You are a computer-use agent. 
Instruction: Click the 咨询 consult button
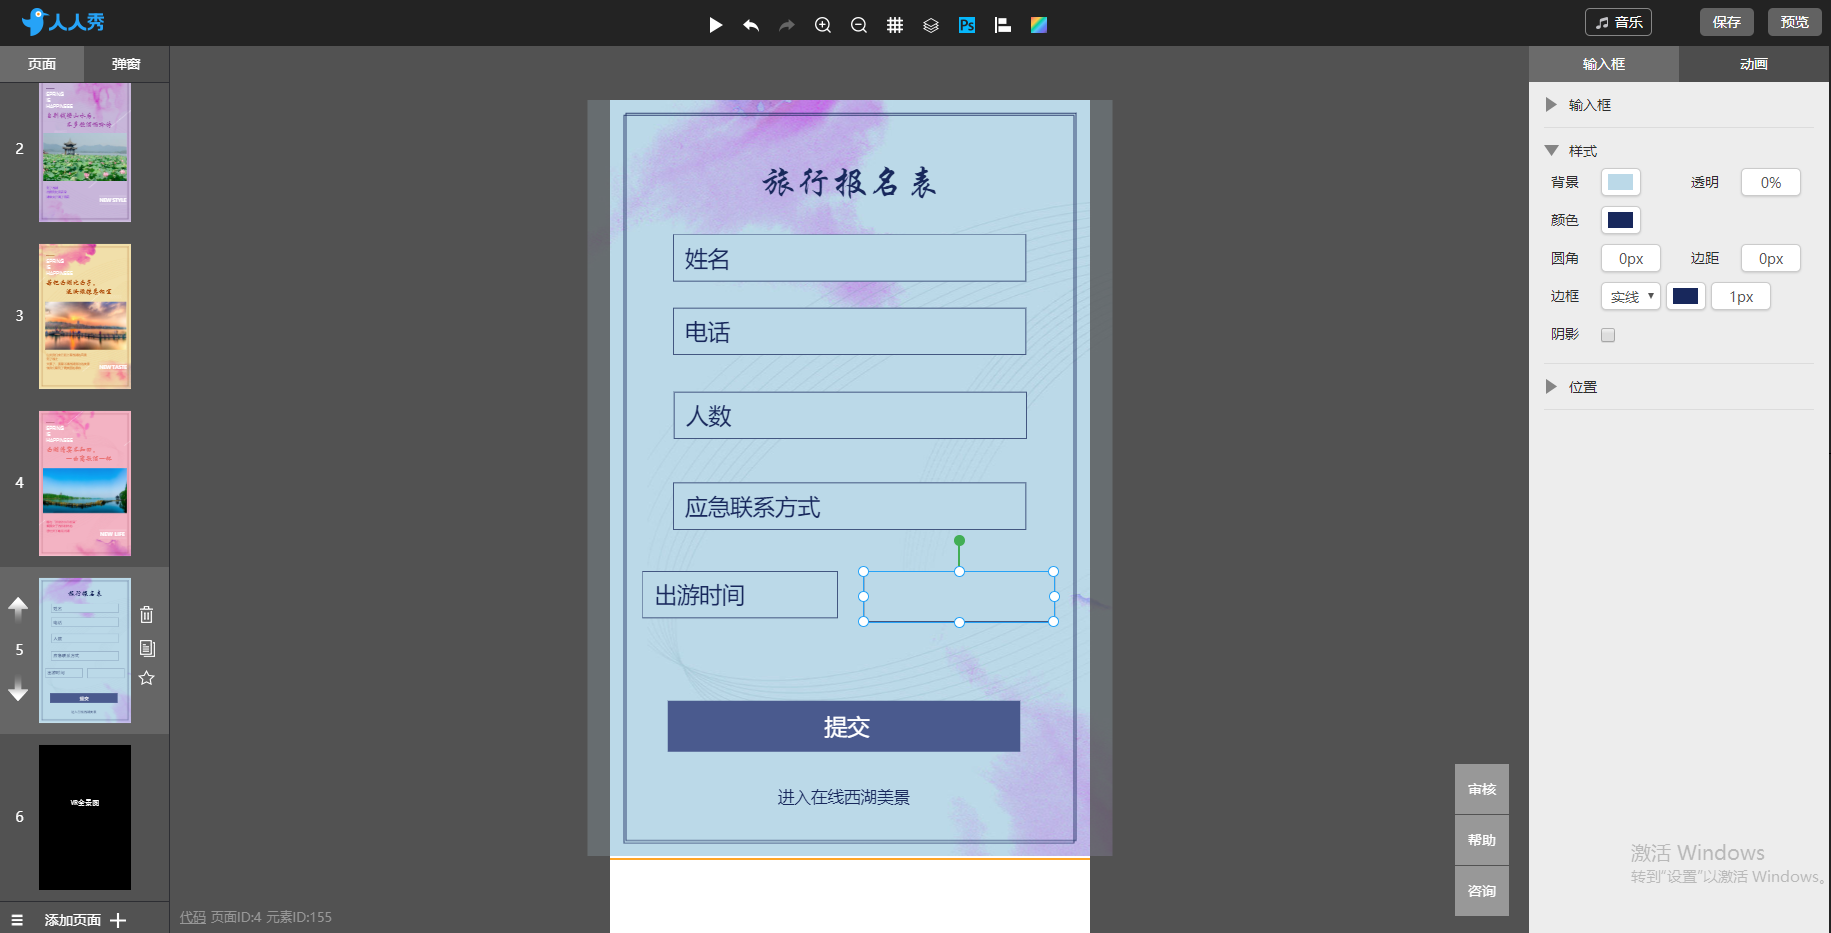1482,891
